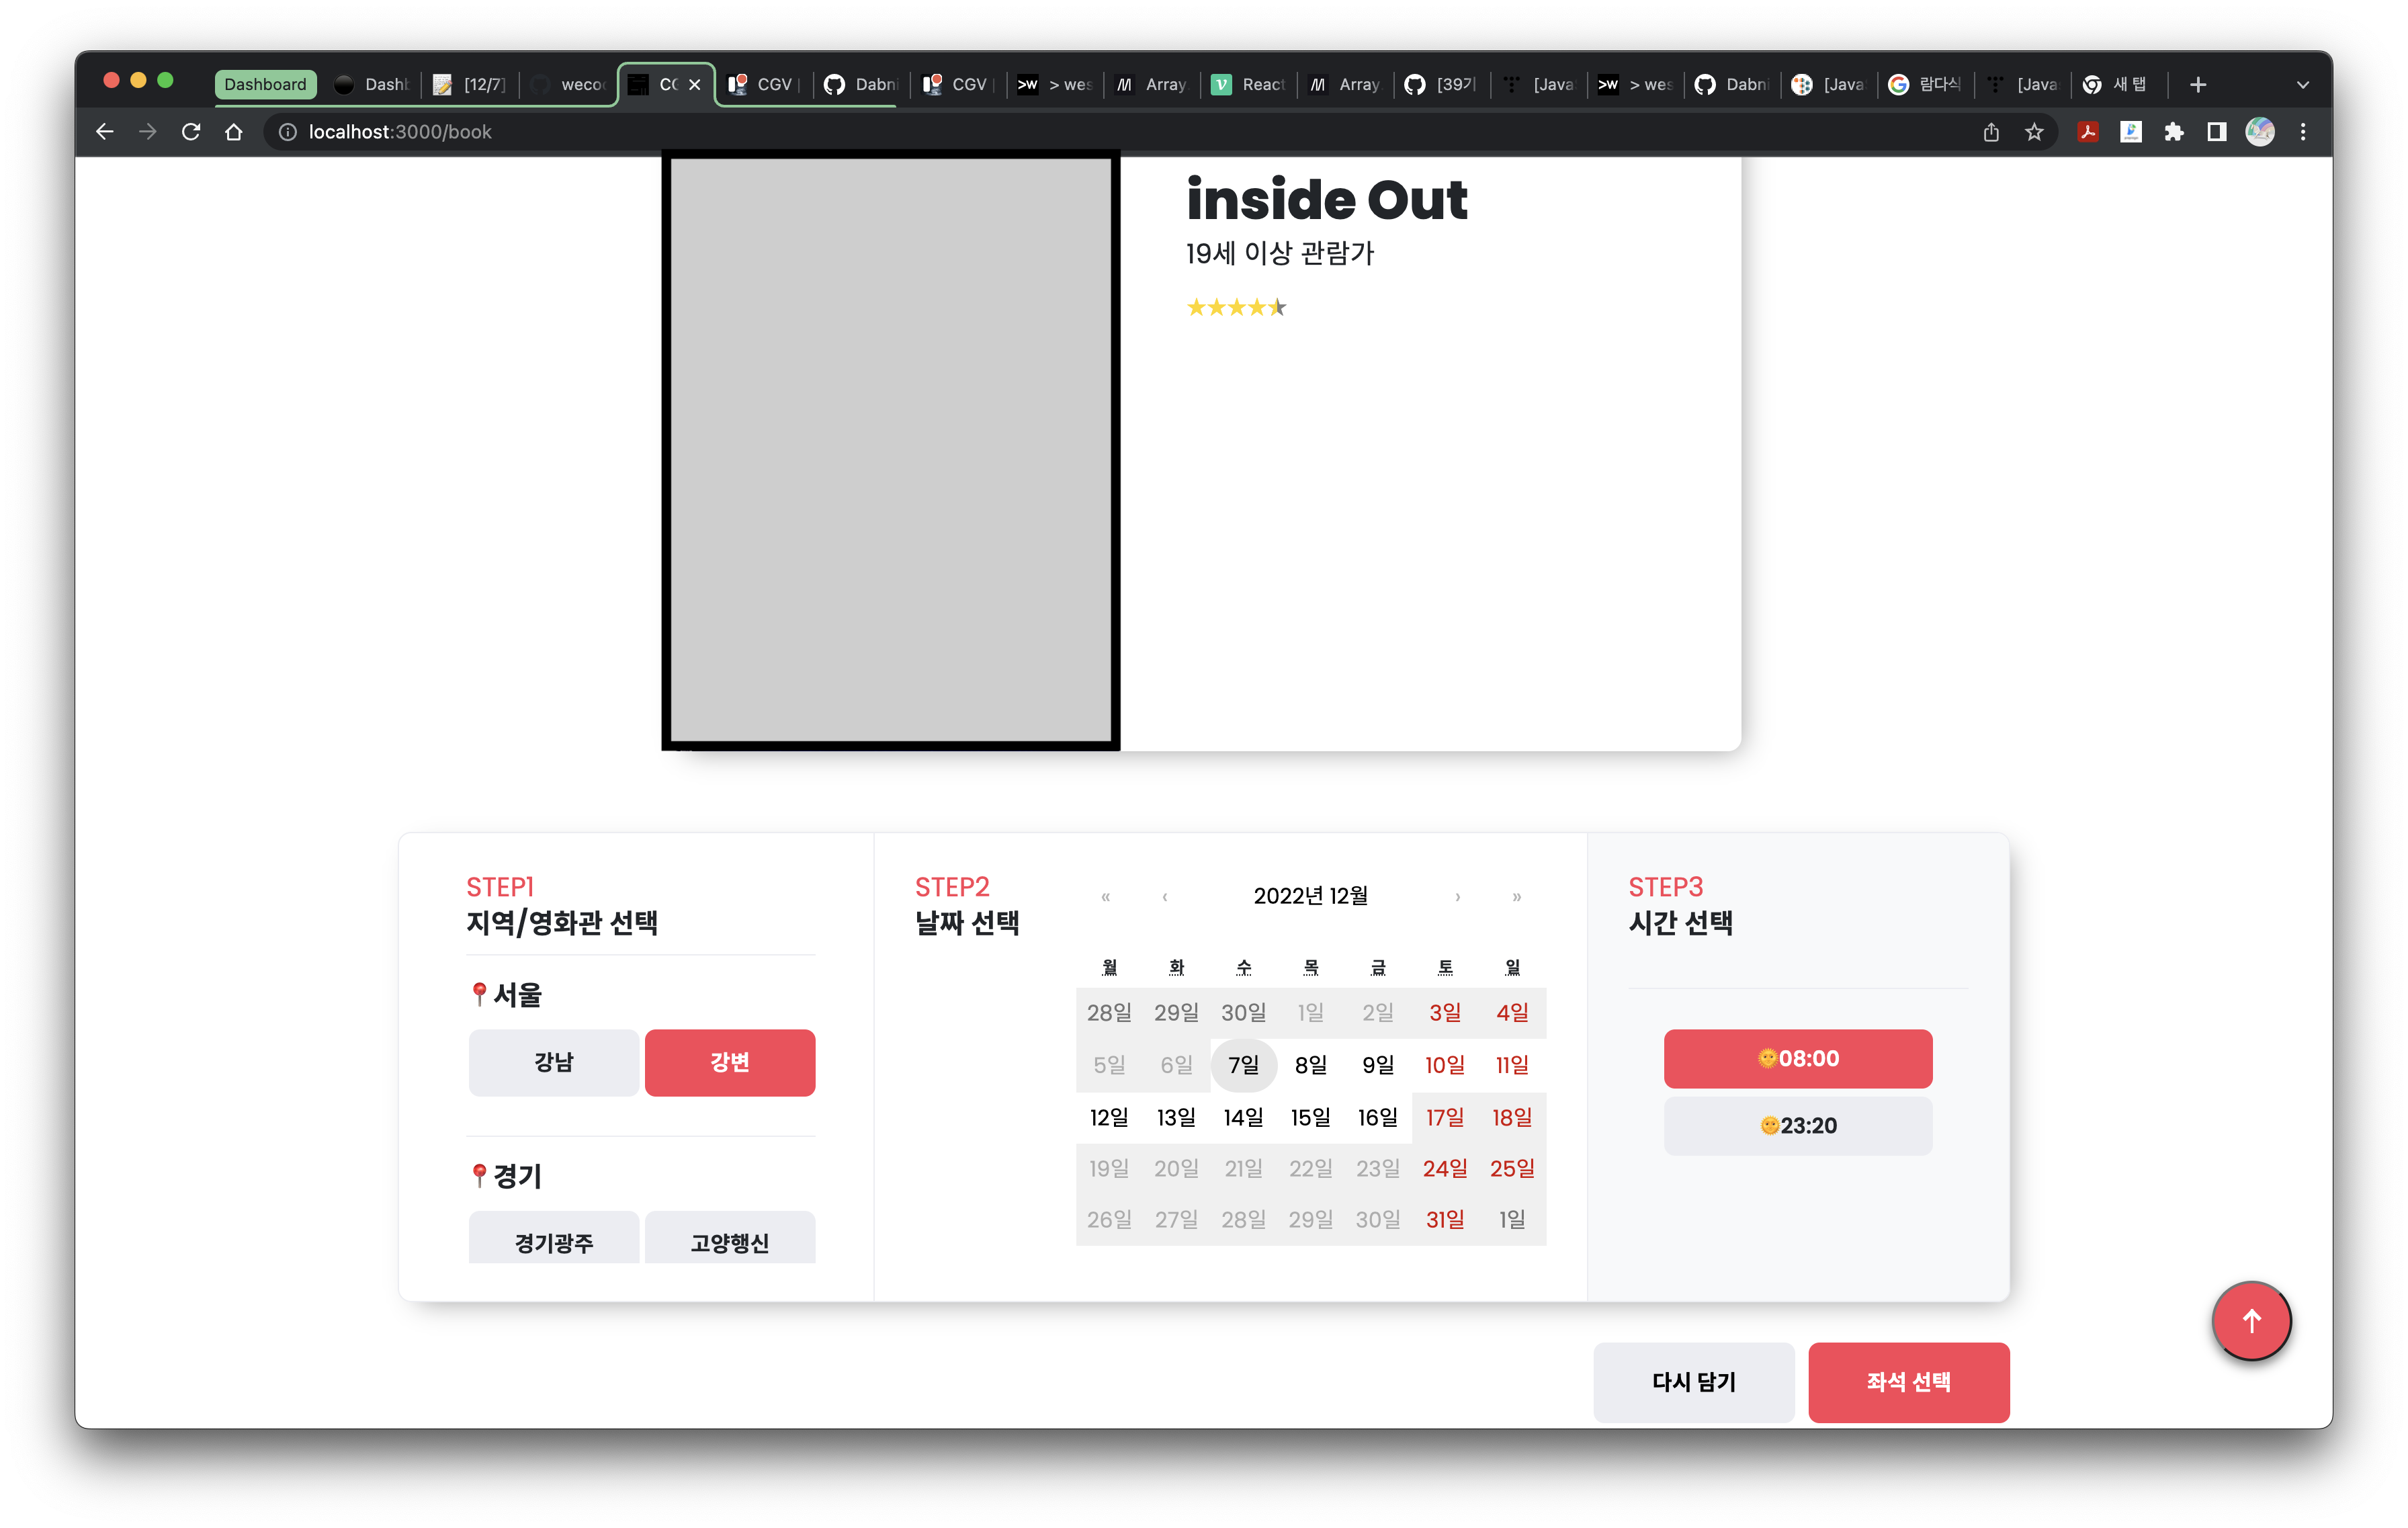Screen dimensions: 2408x1528
Task: Bookmark this page with star icon
Action: pyautogui.click(x=2034, y=132)
